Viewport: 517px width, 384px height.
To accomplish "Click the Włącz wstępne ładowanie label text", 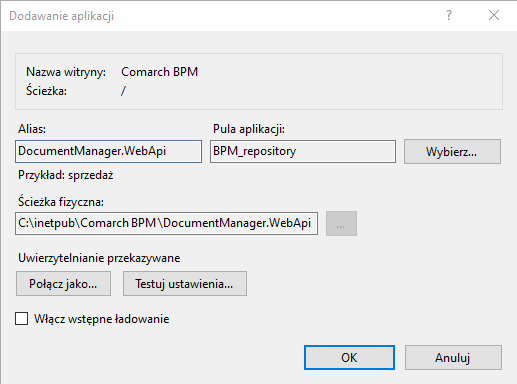I will 102,319.
